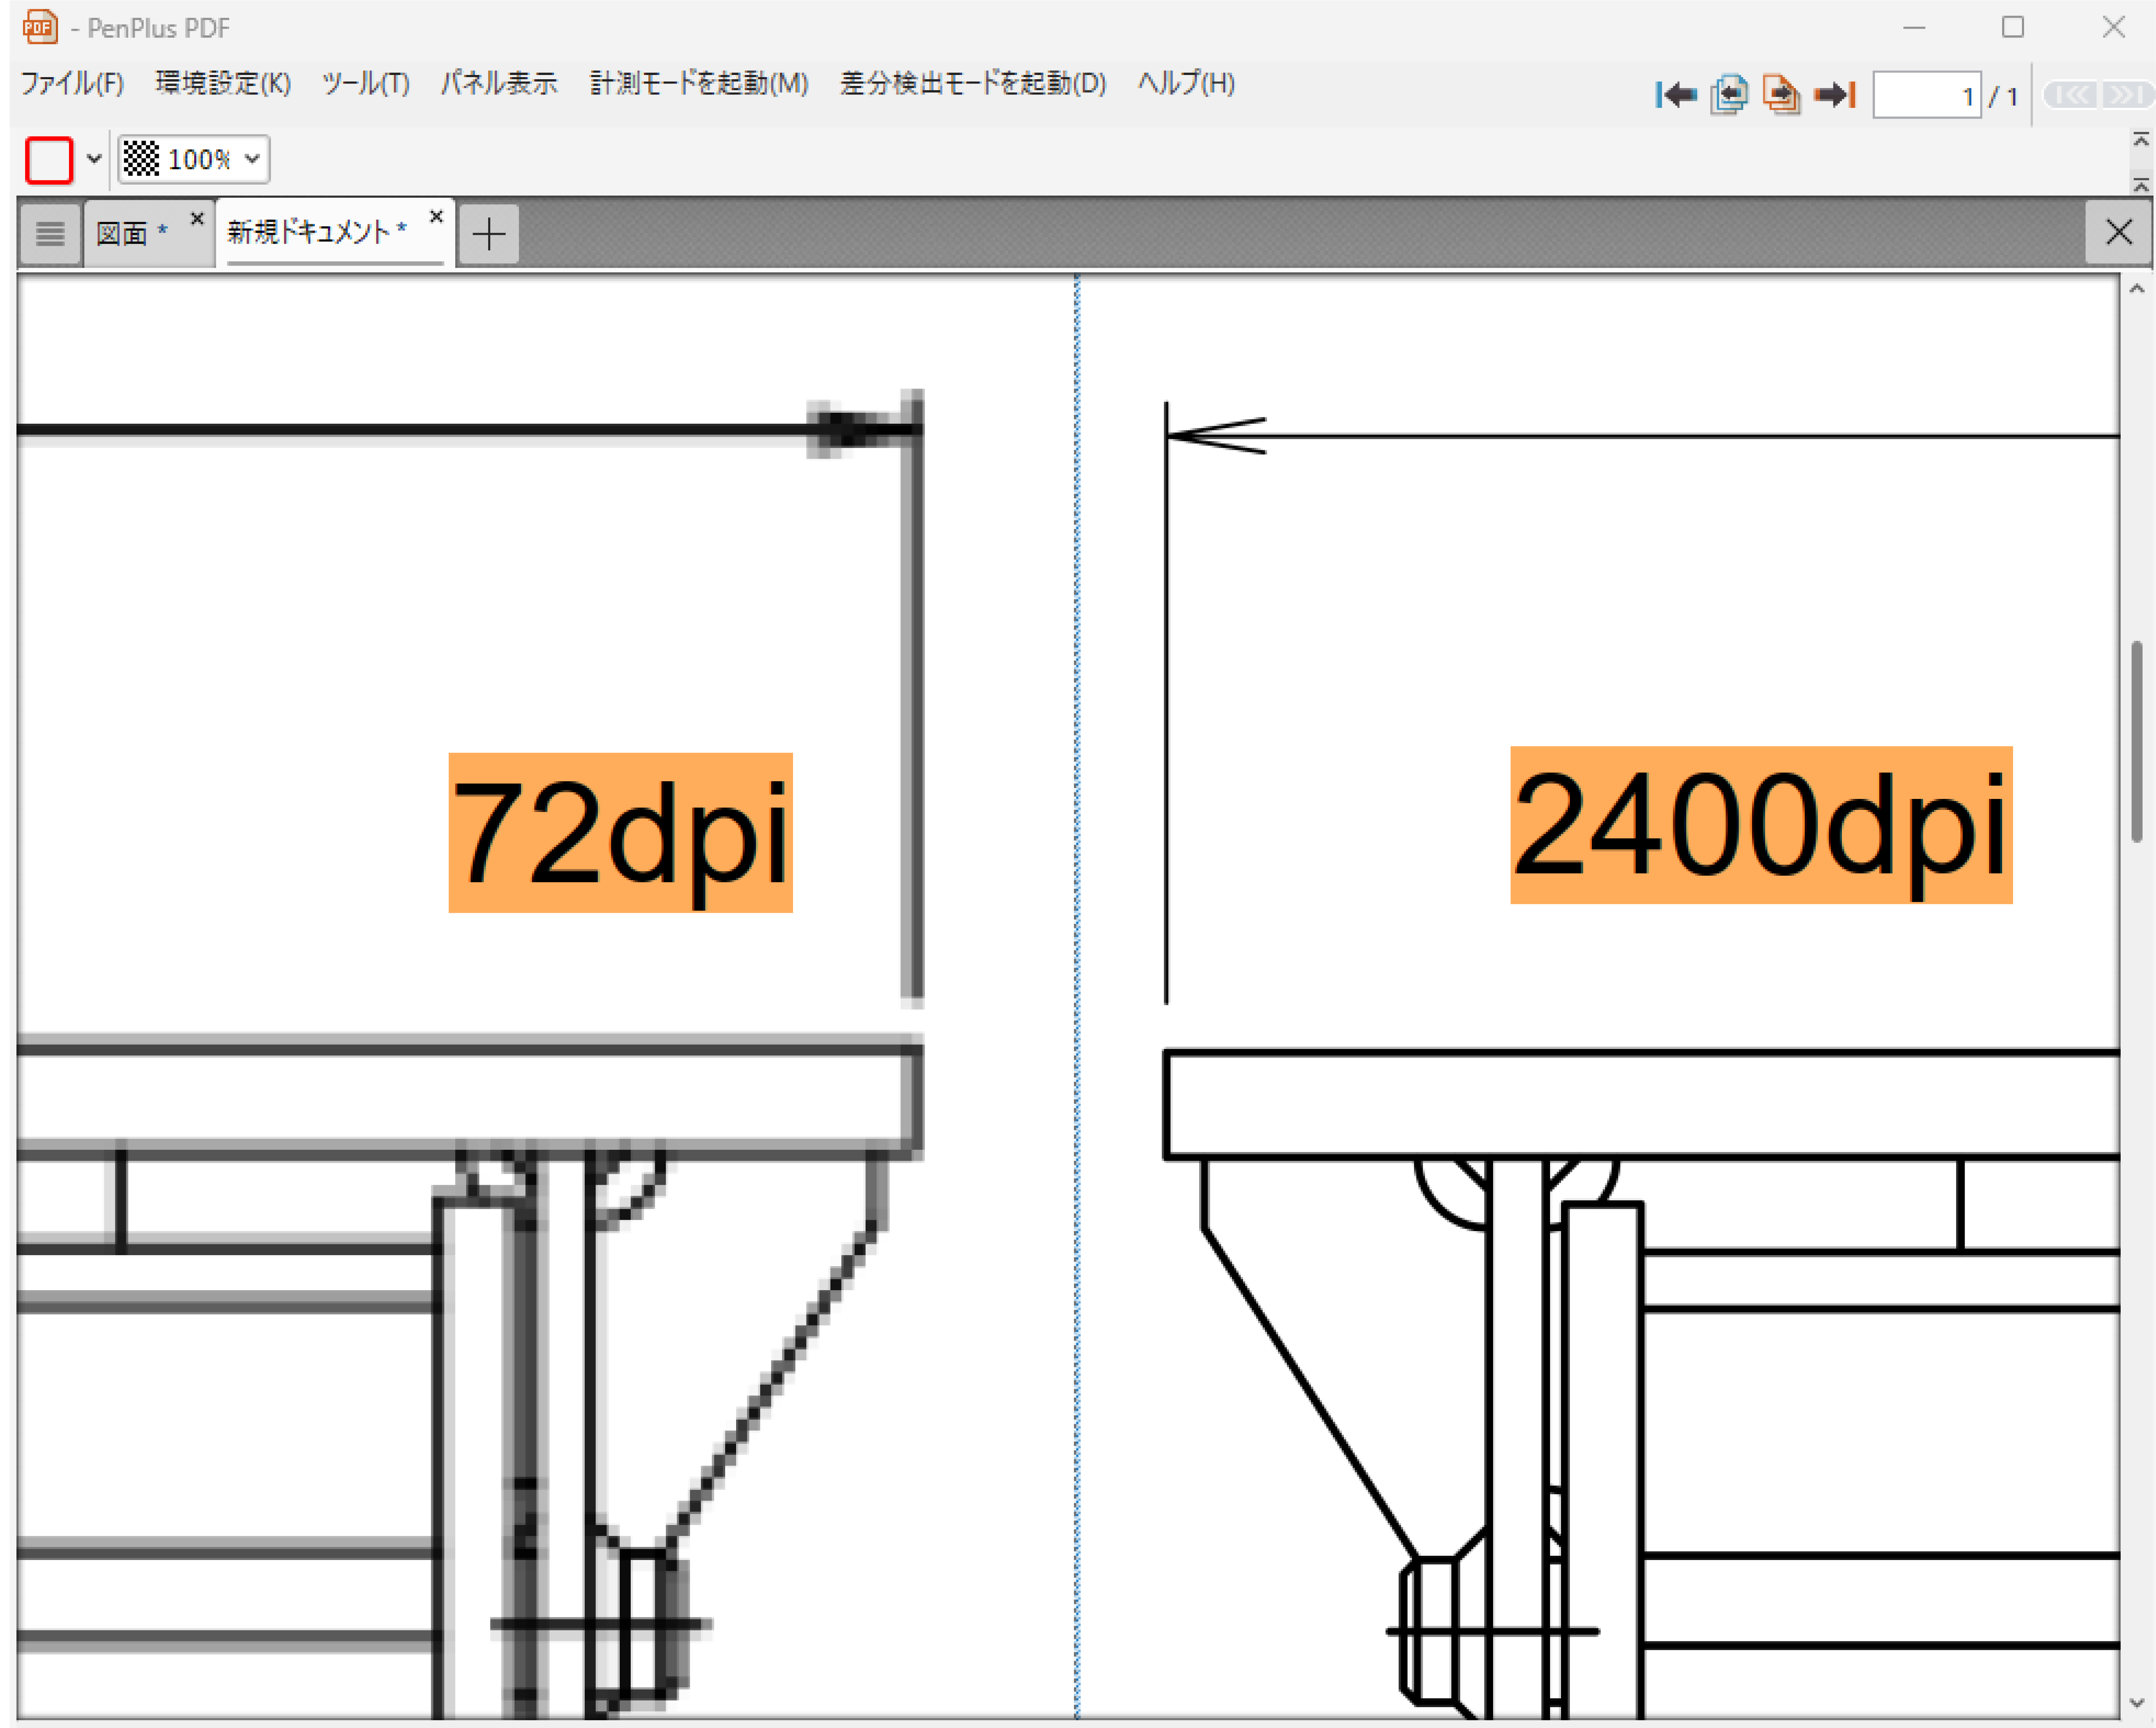
Task: Close the 図面 tab
Action: (x=197, y=218)
